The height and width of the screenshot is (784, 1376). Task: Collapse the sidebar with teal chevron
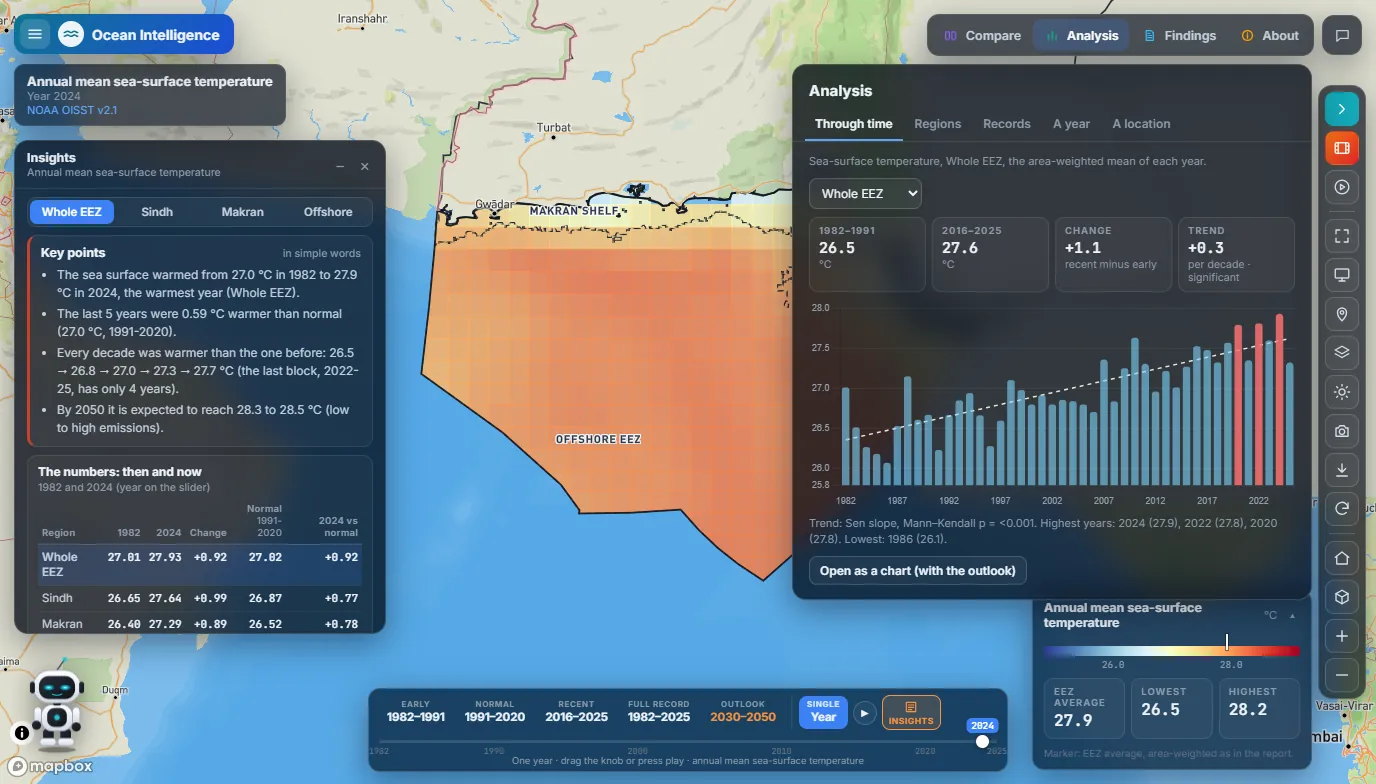point(1342,108)
